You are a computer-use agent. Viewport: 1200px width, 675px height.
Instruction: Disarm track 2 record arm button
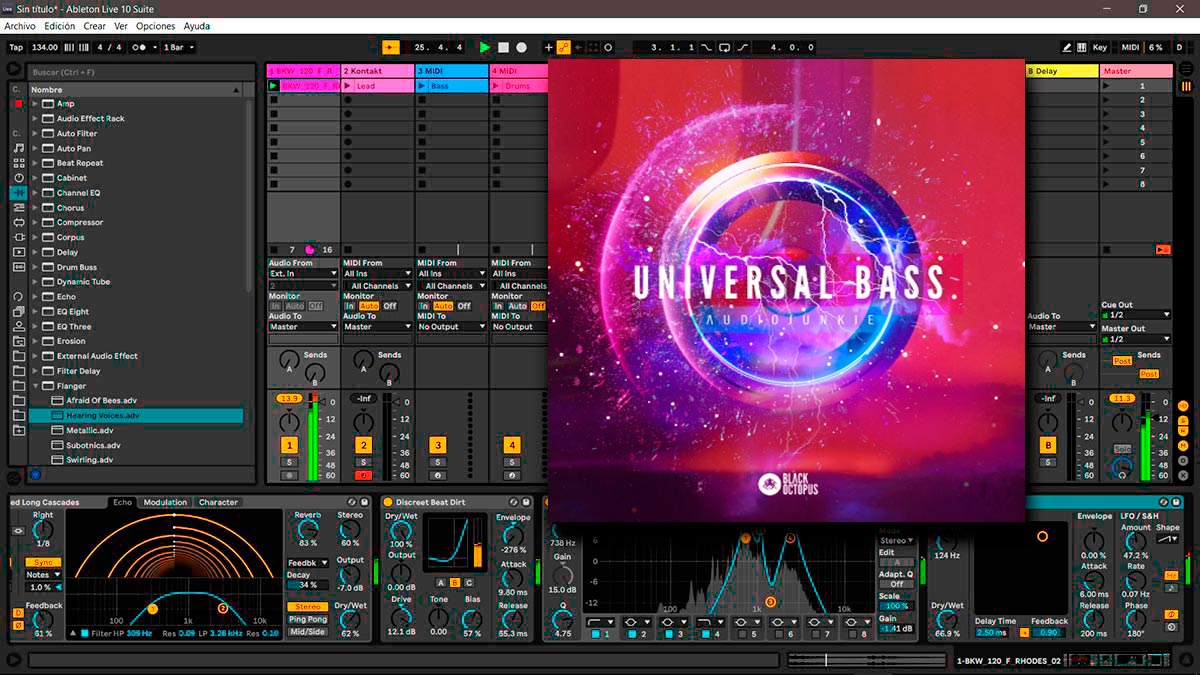click(364, 475)
